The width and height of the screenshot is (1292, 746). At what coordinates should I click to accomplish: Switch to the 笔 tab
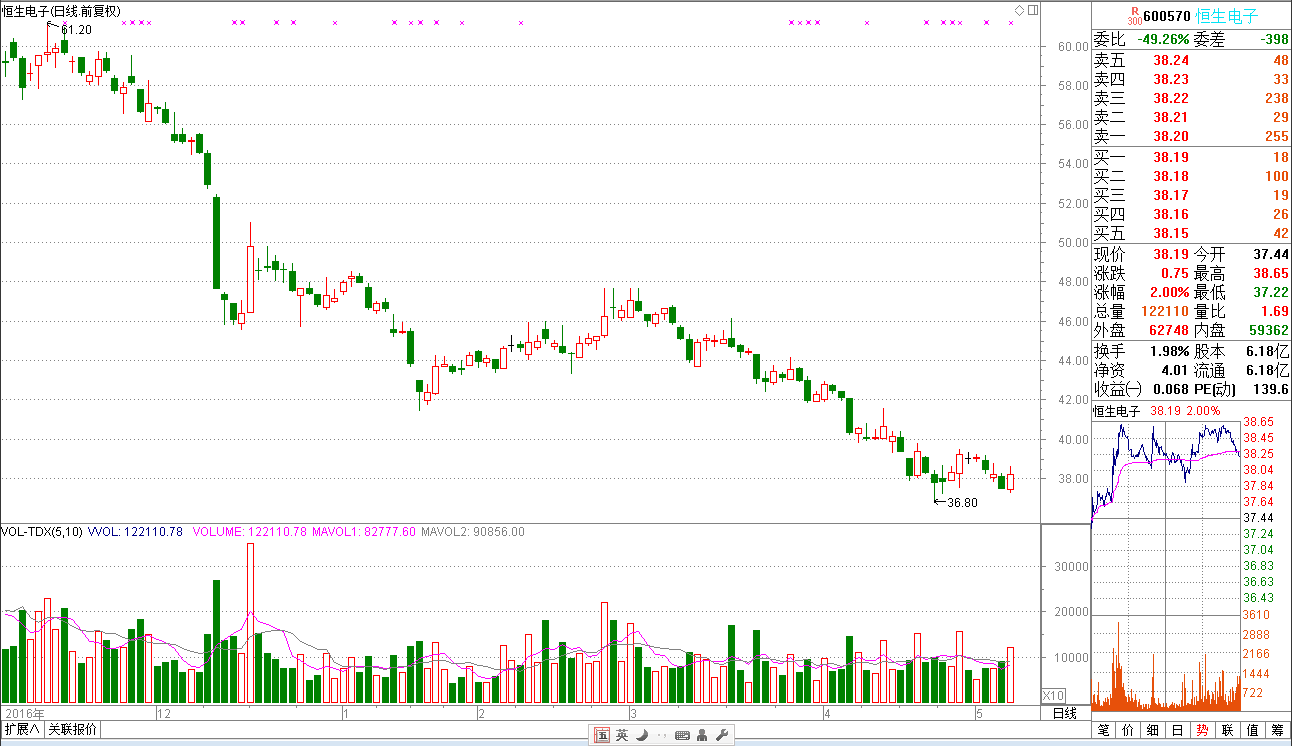(1104, 730)
